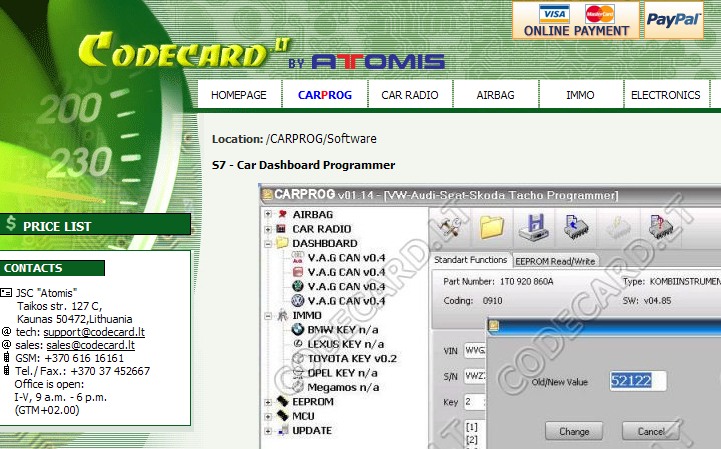The width and height of the screenshot is (721, 449).
Task: Open the CAR RADIO menu item
Action: [x=410, y=95]
